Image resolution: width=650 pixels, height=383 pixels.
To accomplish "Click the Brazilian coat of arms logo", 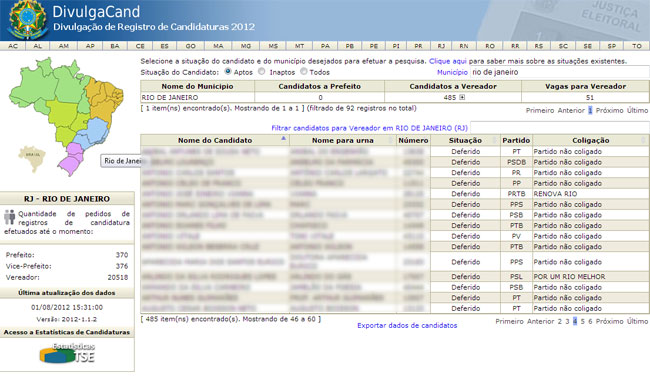I will 28,19.
